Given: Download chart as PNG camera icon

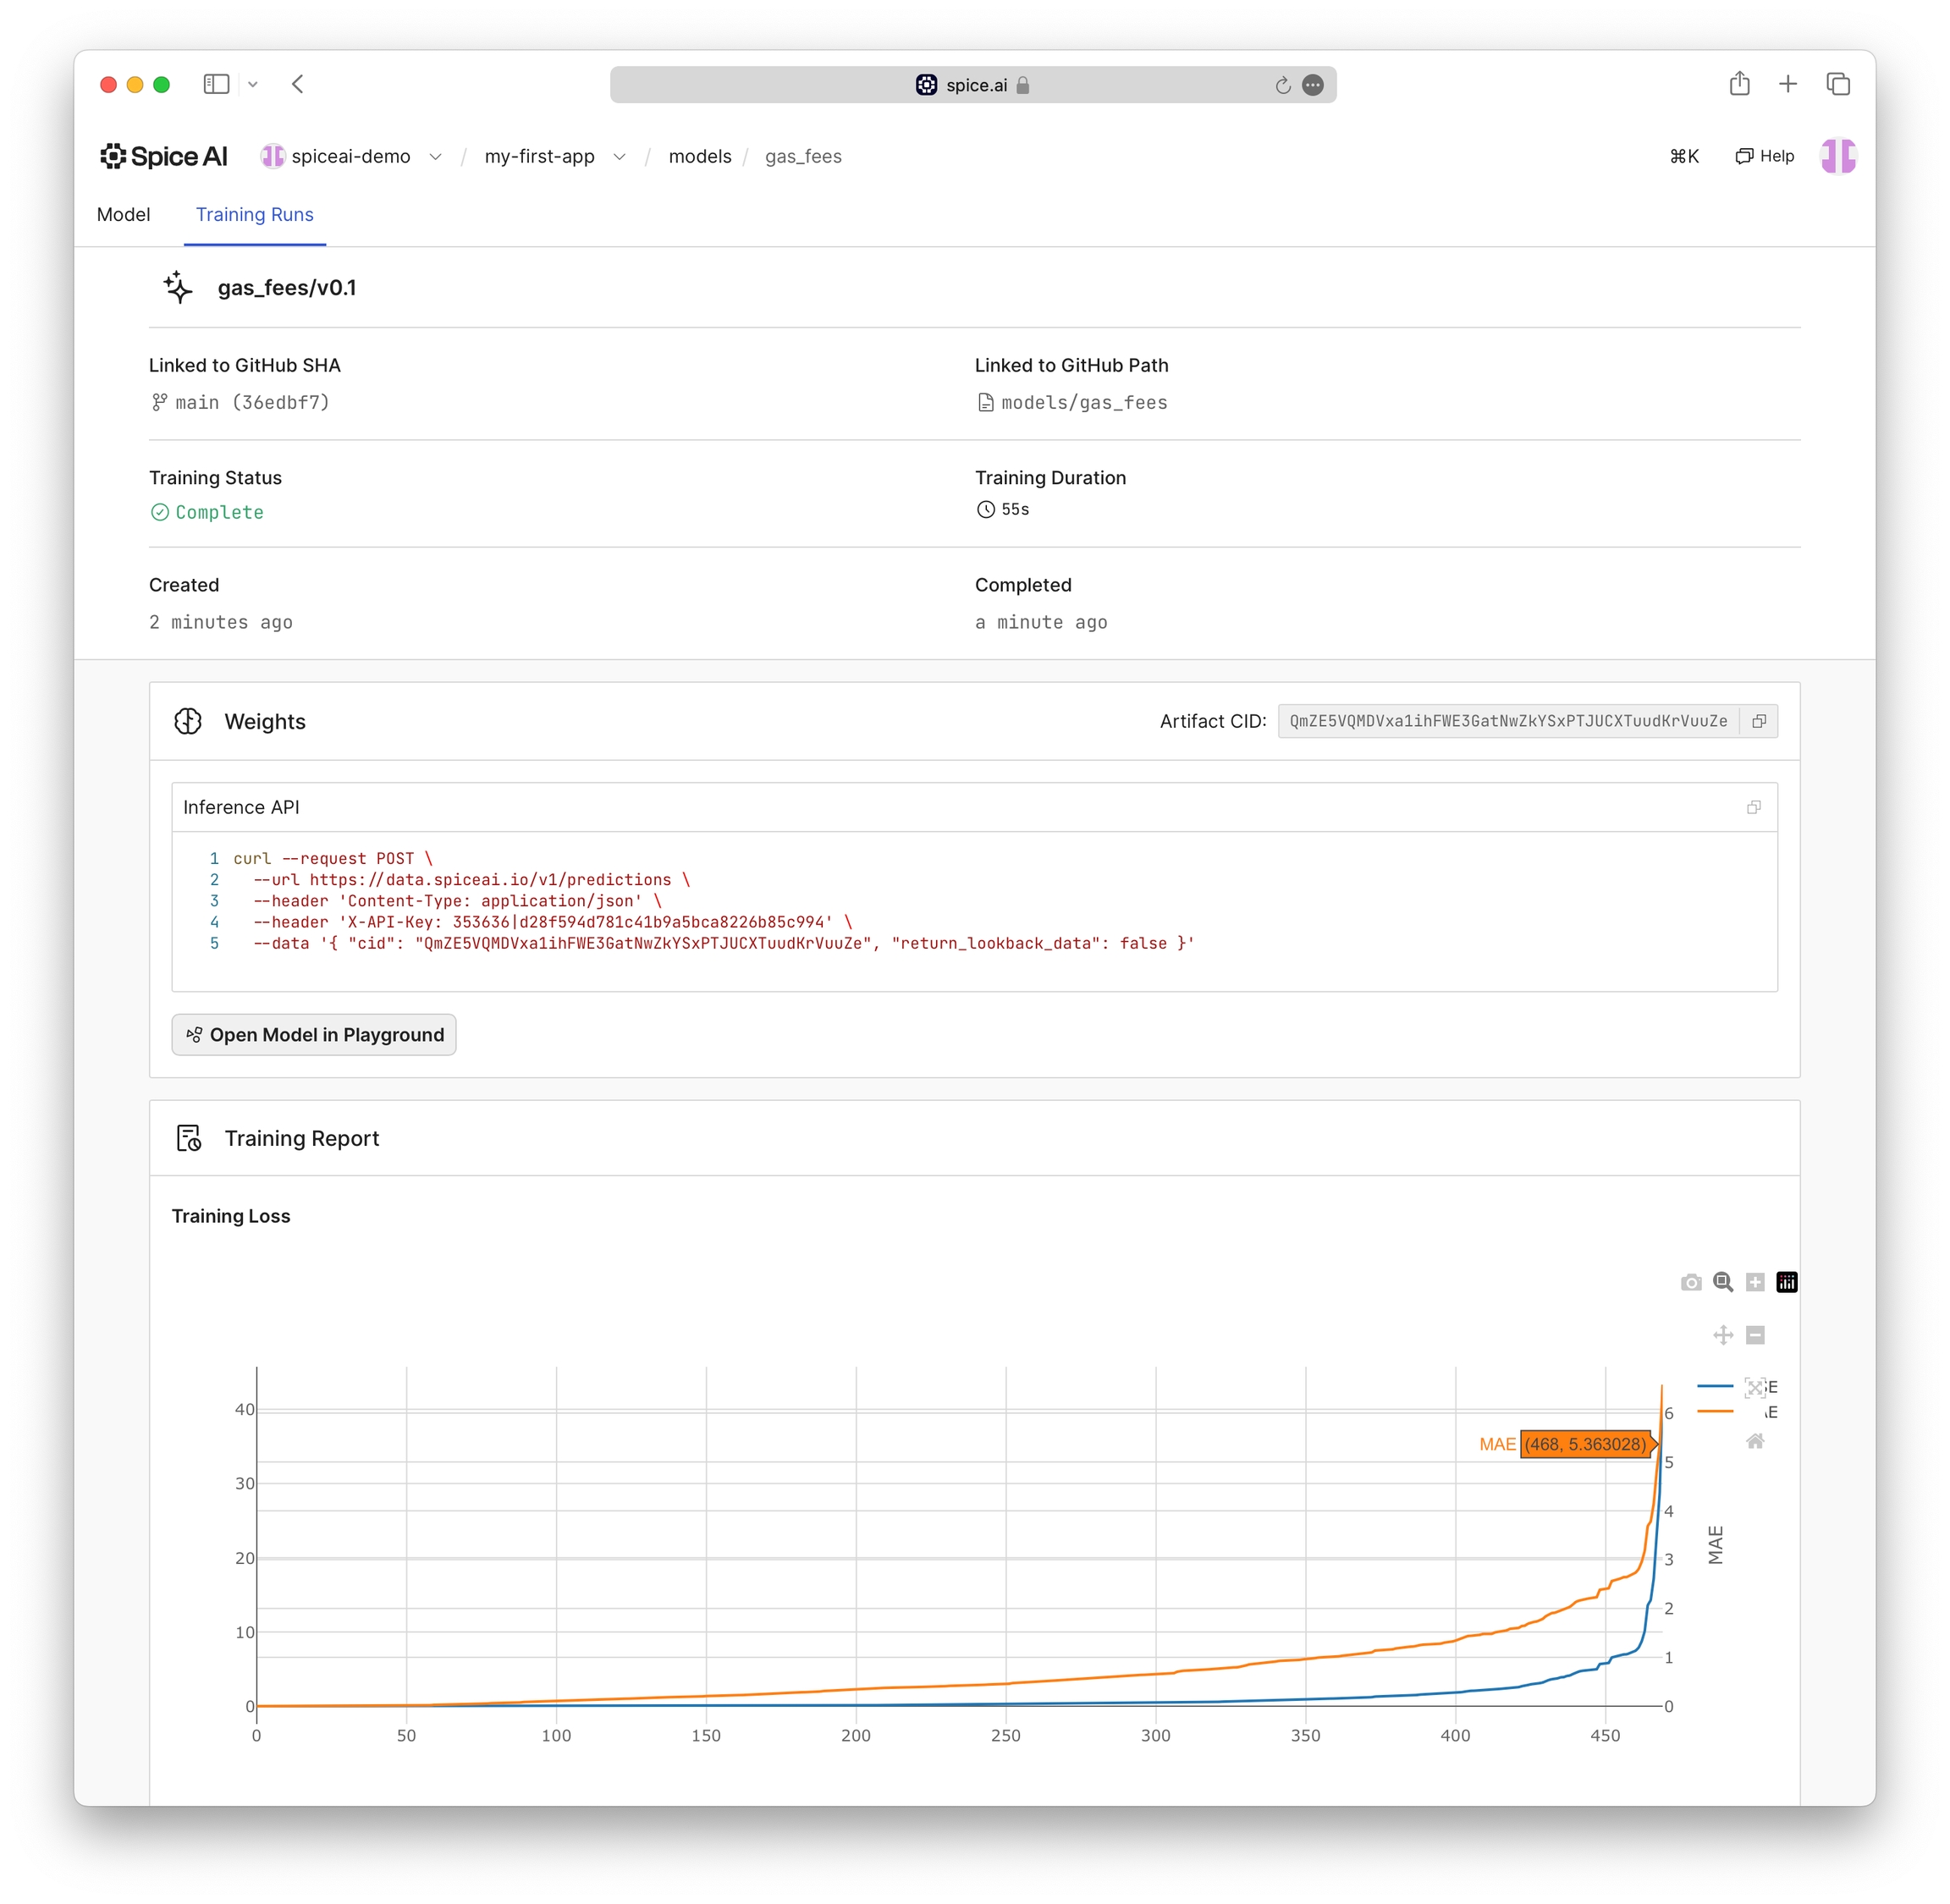Looking at the screenshot, I should pos(1690,1282).
